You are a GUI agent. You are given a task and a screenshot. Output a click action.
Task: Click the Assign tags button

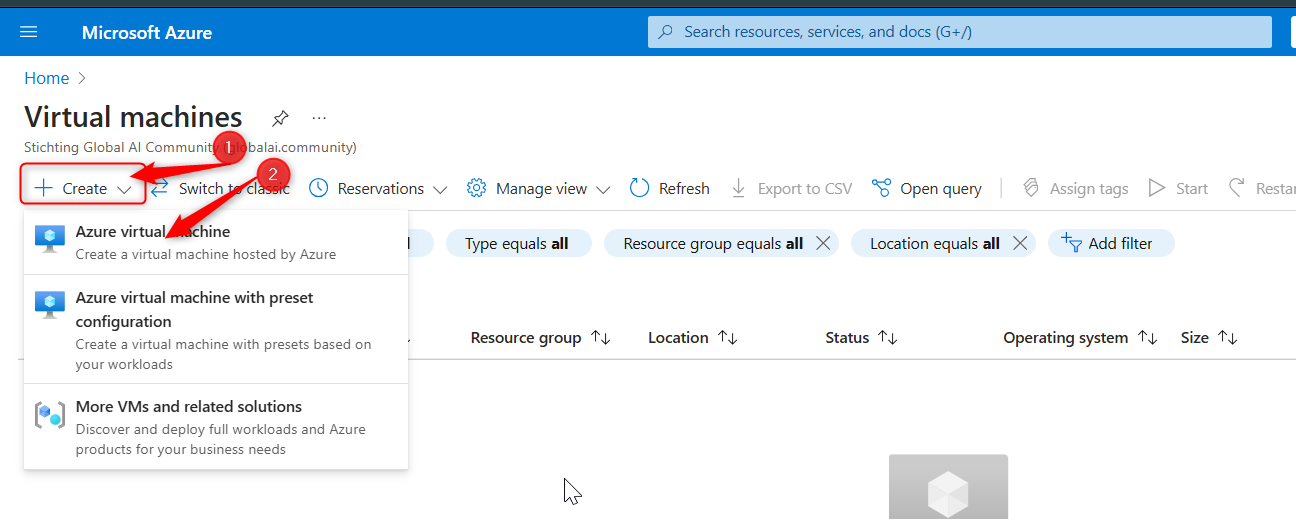(x=1075, y=188)
